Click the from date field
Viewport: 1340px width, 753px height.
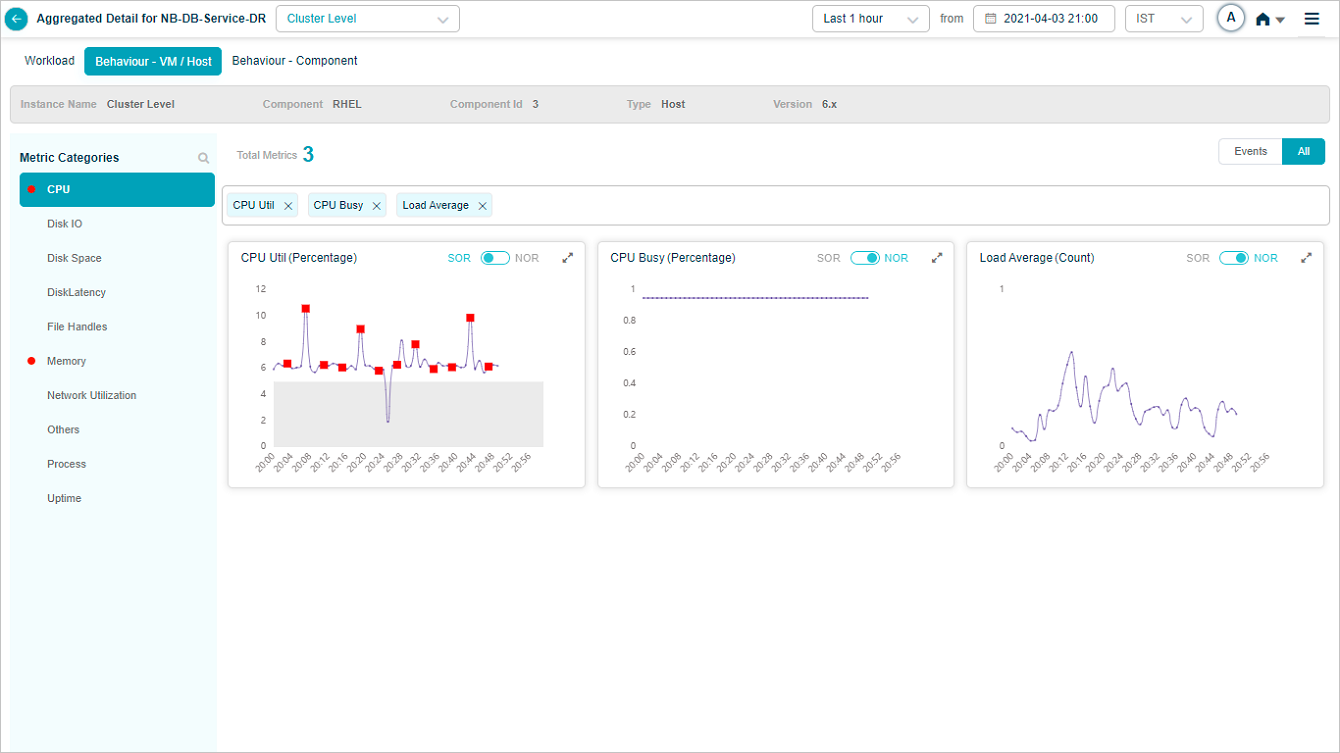pyautogui.click(x=1043, y=19)
